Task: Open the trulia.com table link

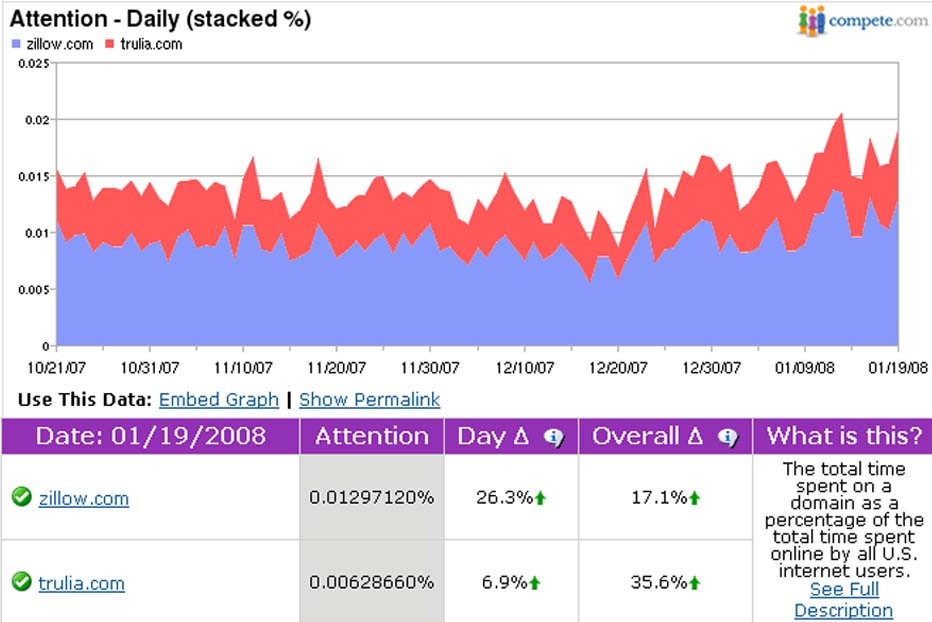Action: point(81,583)
